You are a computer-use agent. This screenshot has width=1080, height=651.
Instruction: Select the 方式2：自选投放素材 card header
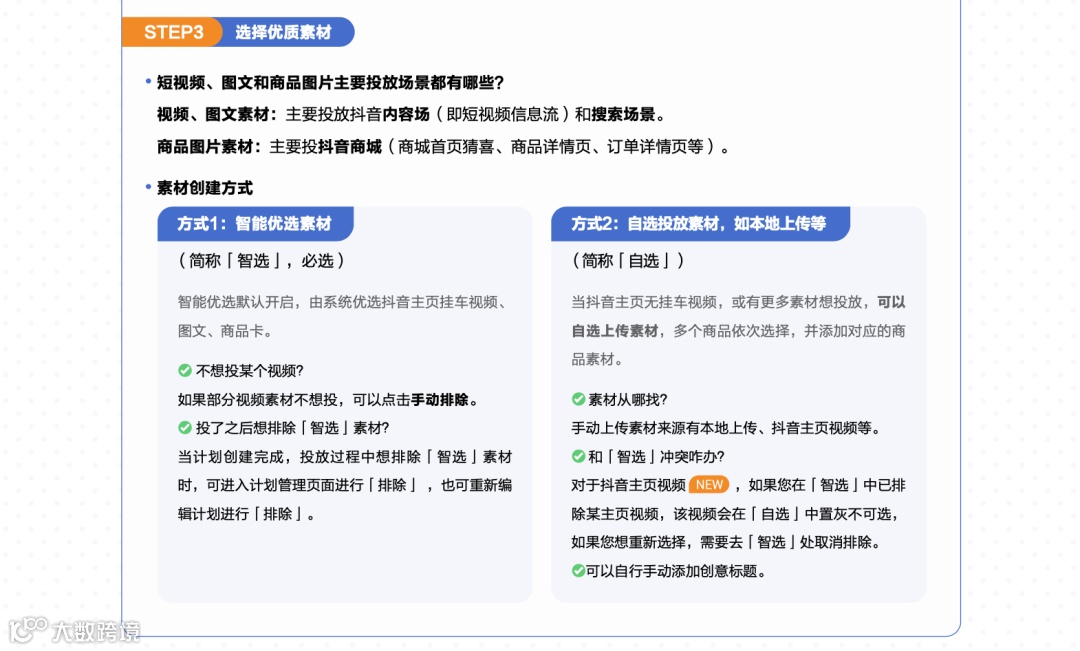(700, 224)
